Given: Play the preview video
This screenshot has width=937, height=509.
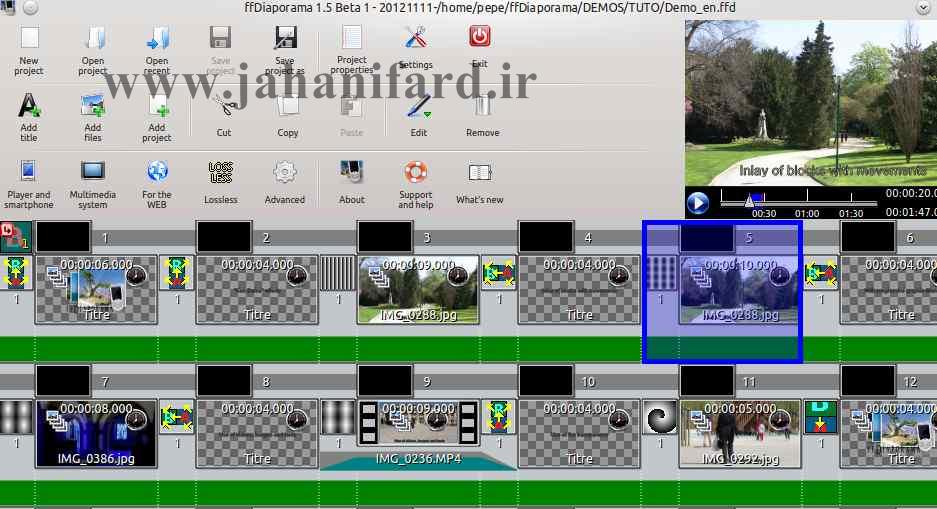Looking at the screenshot, I should click(697, 203).
